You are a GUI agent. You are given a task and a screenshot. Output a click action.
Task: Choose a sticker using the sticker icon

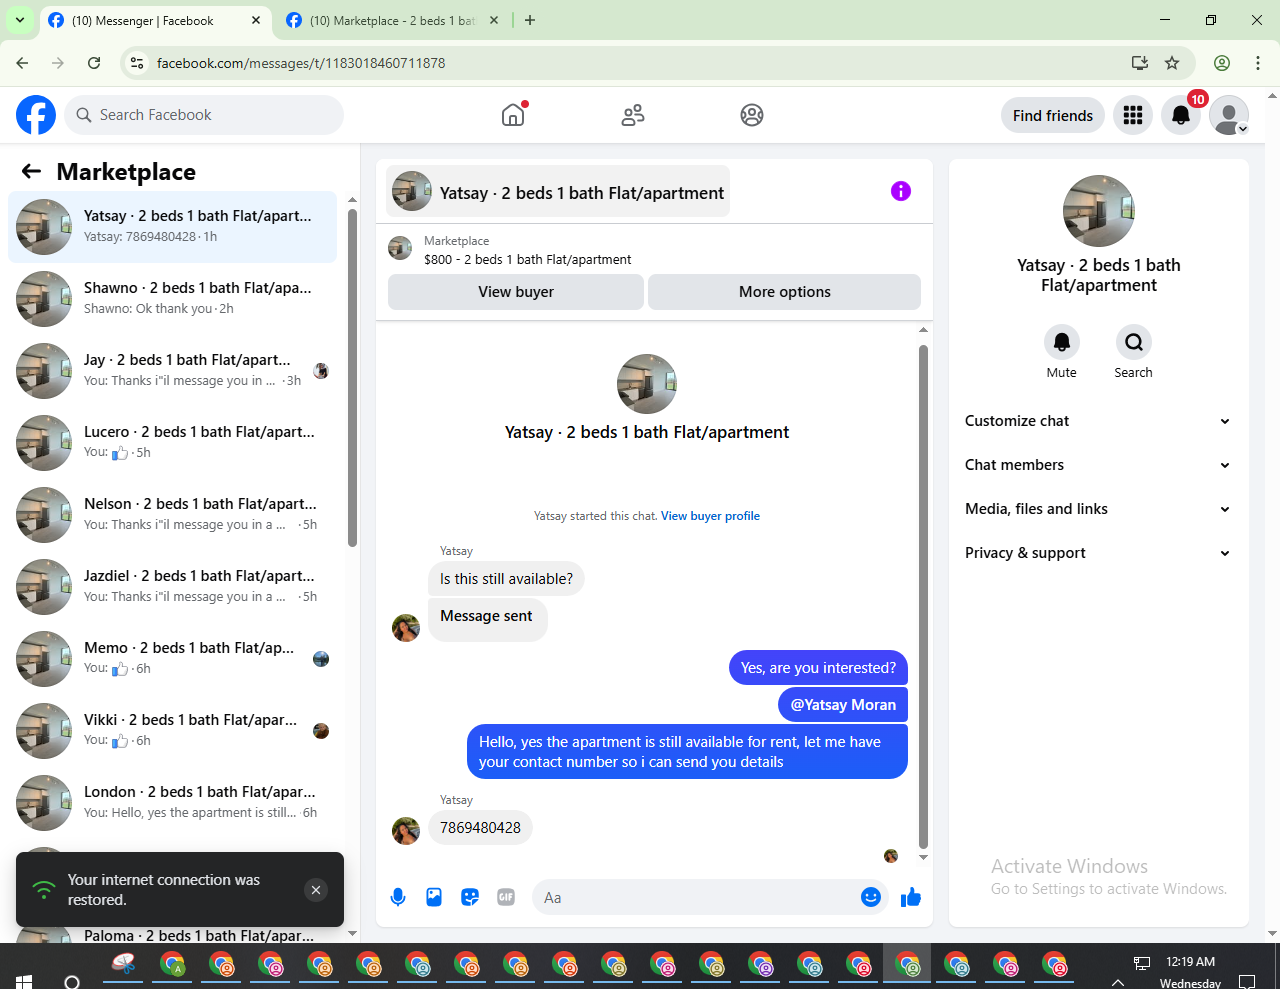click(470, 897)
